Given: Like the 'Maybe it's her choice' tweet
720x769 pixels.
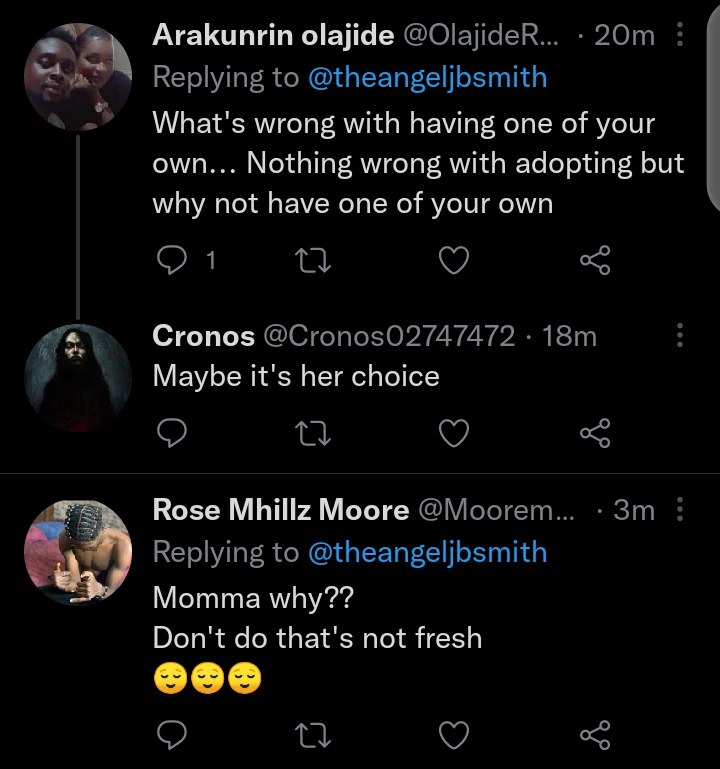Looking at the screenshot, I should [455, 432].
